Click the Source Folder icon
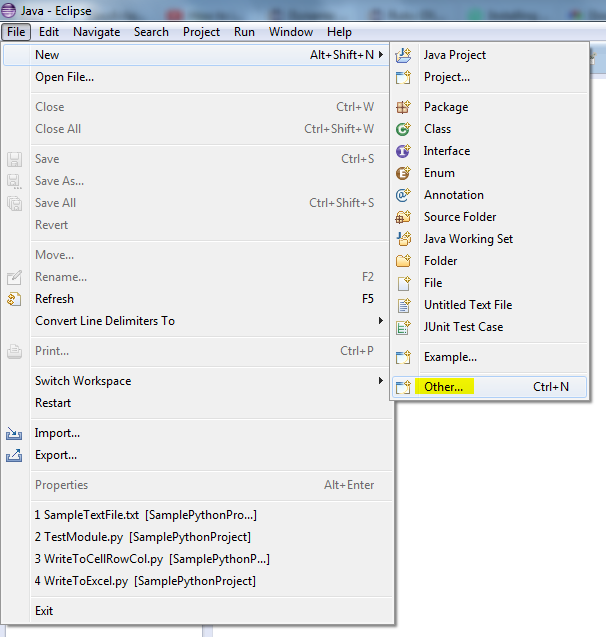This screenshot has width=606, height=637. coord(403,217)
